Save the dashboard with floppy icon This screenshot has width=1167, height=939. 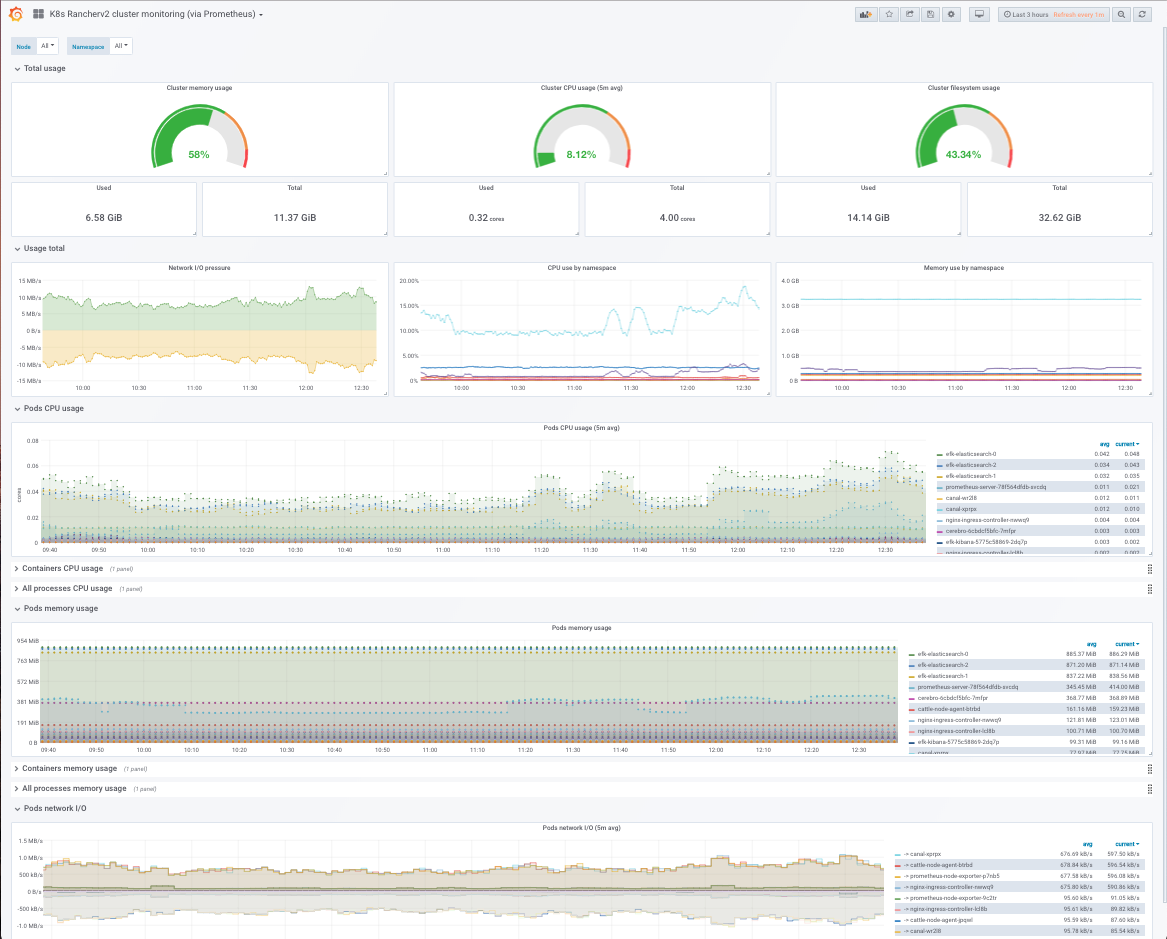pos(930,14)
